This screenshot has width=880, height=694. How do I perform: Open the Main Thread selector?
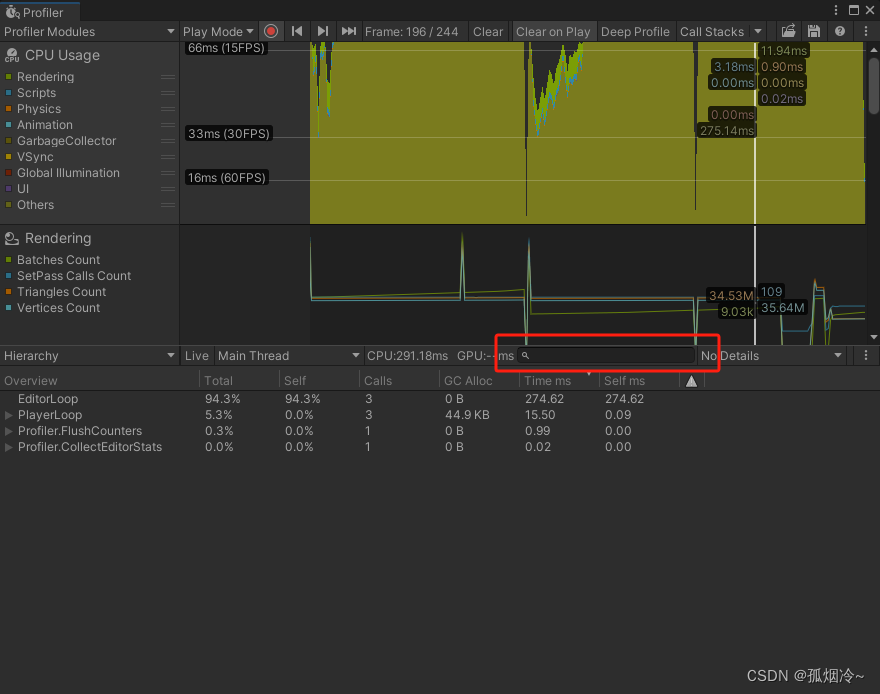pyautogui.click(x=288, y=355)
